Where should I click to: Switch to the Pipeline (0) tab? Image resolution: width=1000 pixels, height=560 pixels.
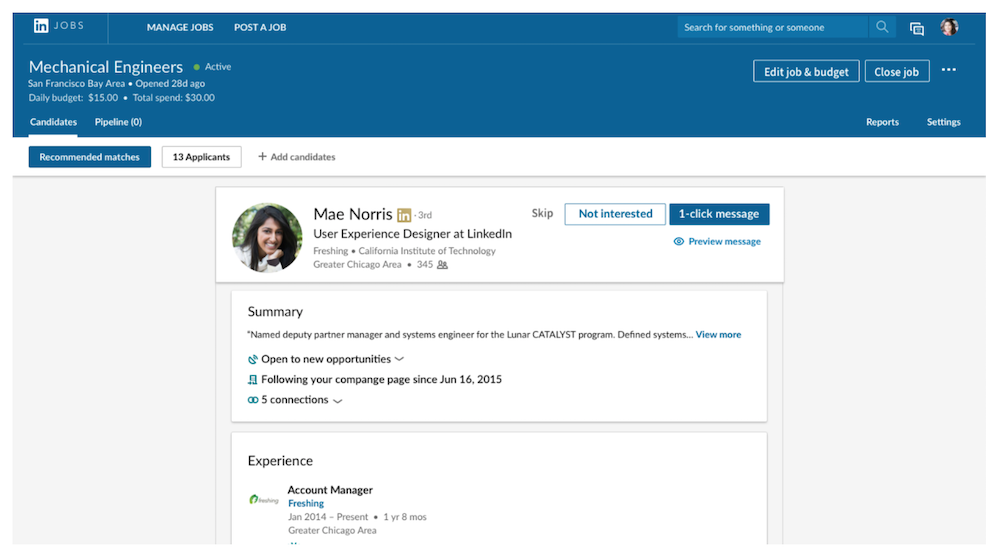tap(118, 122)
